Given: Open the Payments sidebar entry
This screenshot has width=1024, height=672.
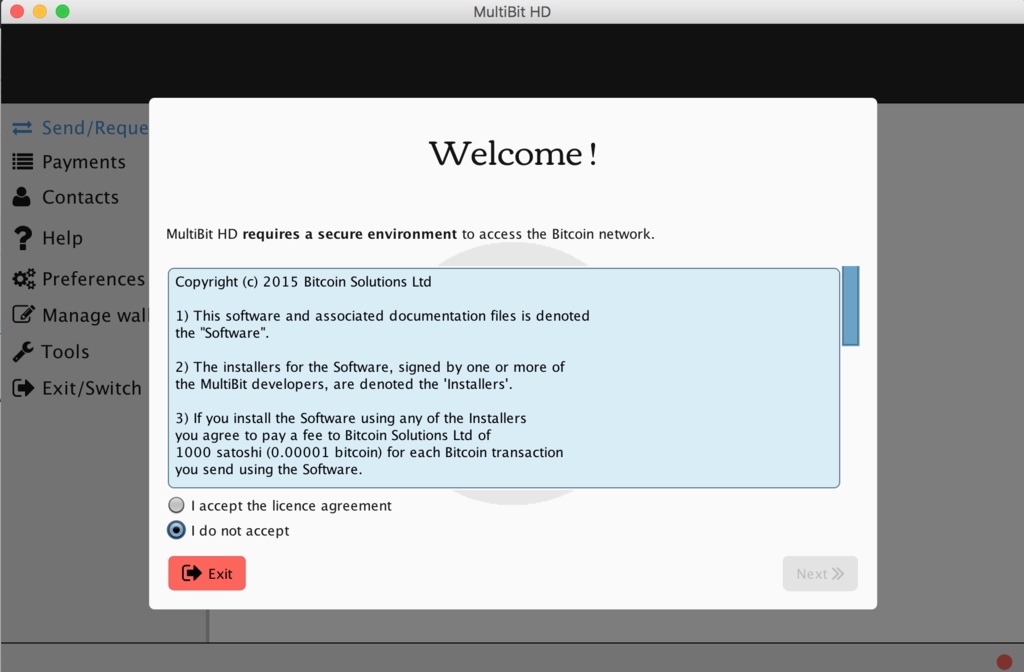Looking at the screenshot, I should 84,161.
